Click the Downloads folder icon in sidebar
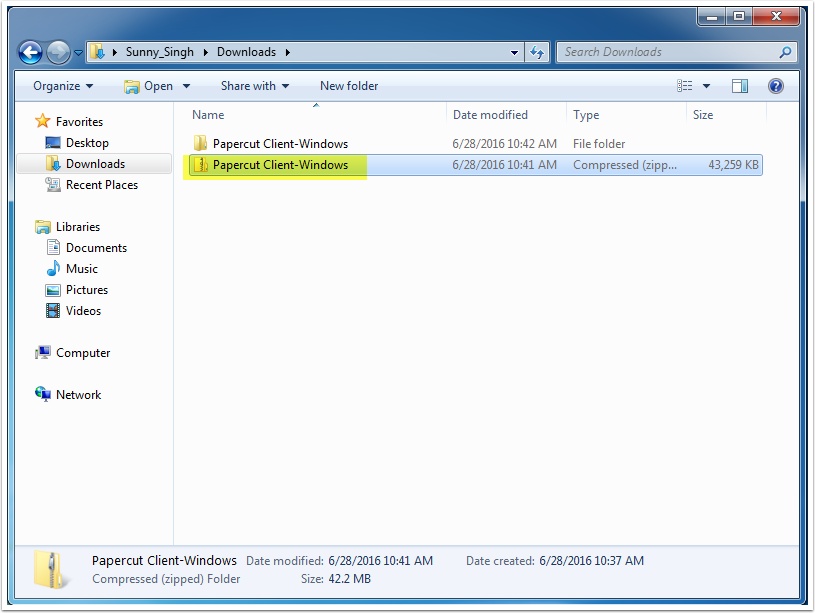The width and height of the screenshot is (815, 613). click(x=53, y=164)
